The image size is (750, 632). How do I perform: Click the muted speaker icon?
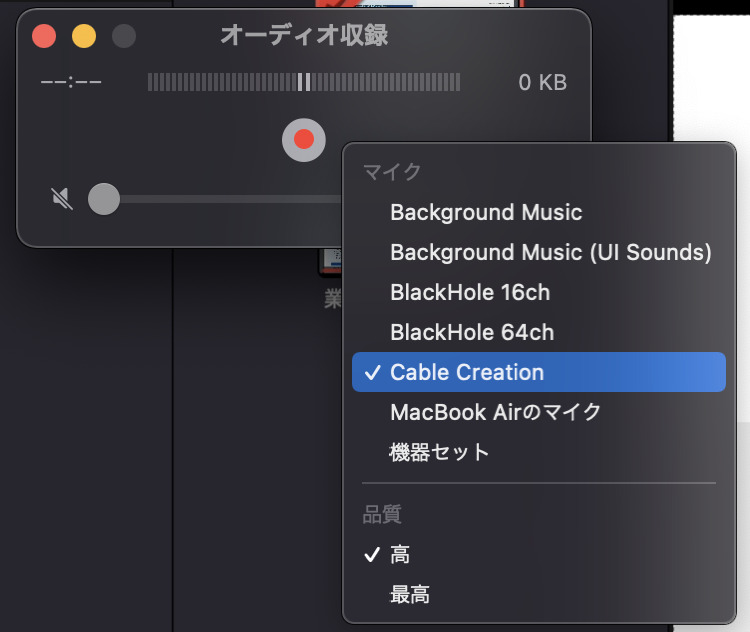(x=62, y=199)
